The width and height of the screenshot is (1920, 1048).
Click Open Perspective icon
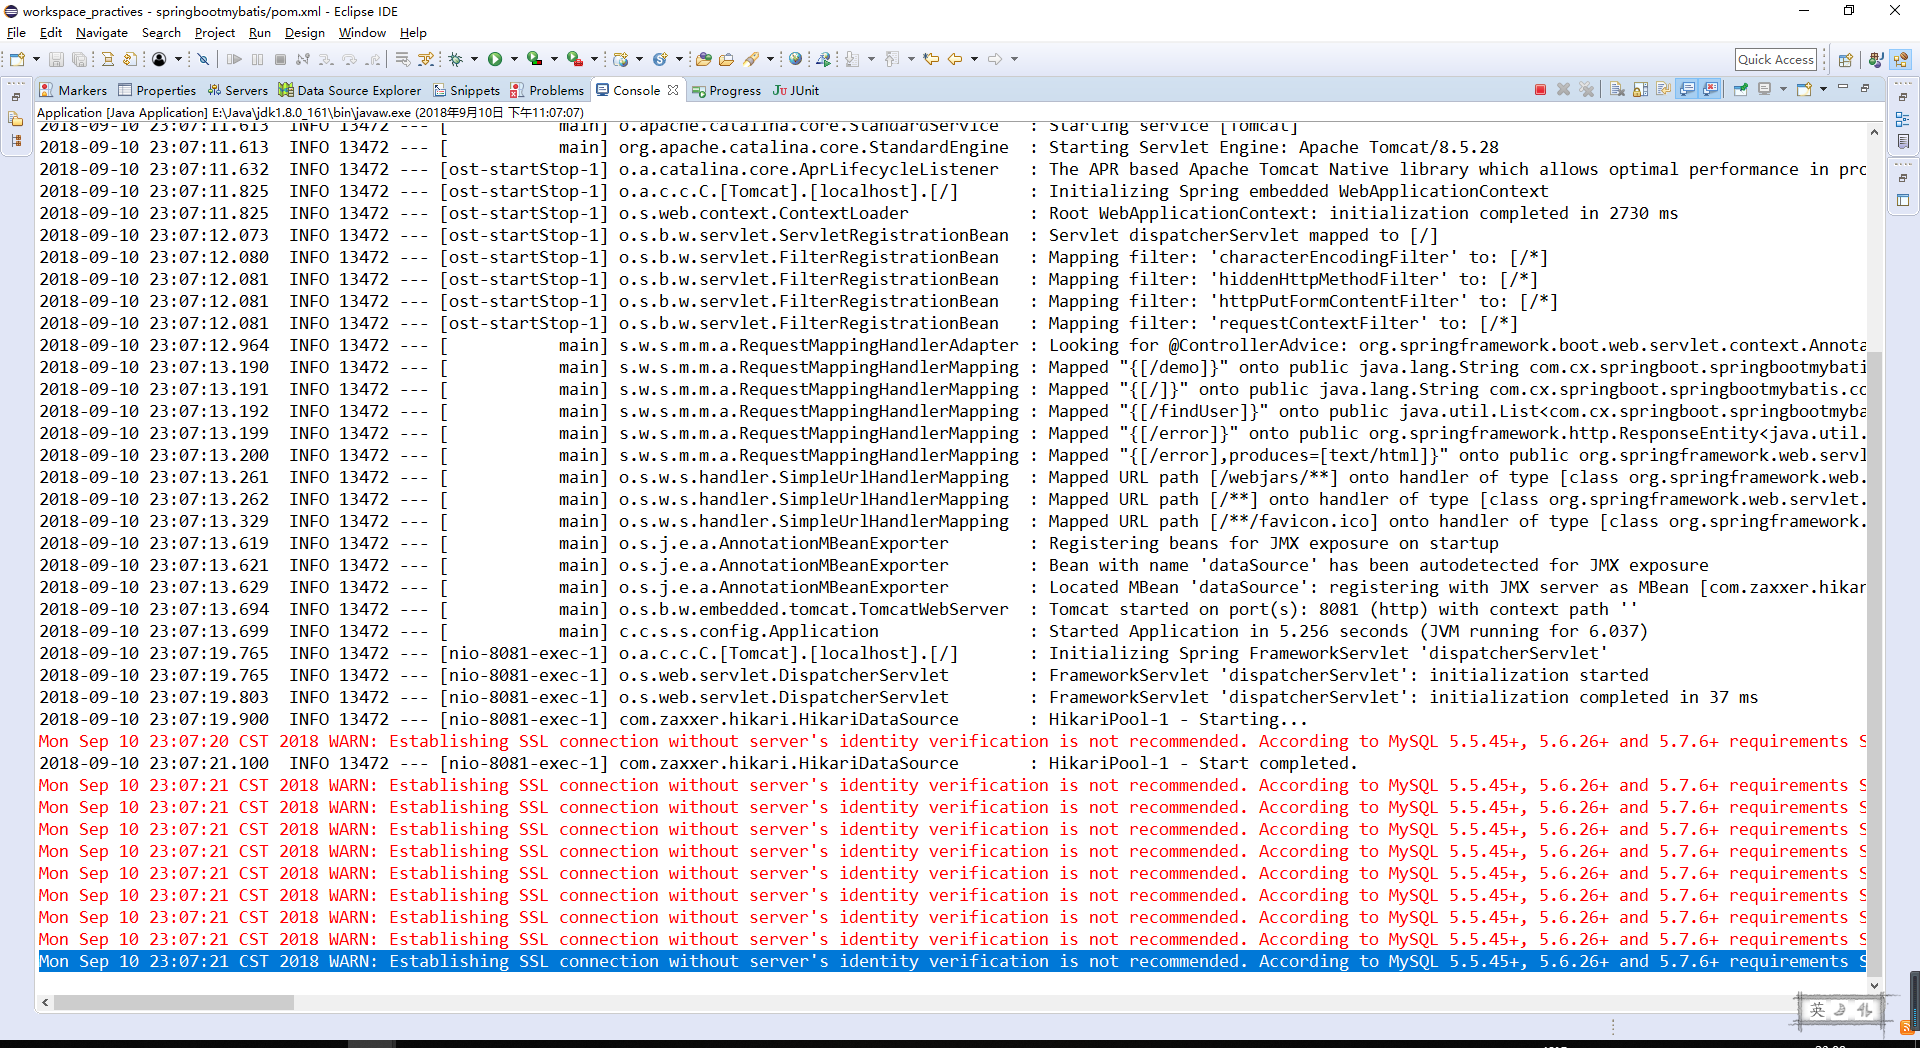coord(1846,60)
